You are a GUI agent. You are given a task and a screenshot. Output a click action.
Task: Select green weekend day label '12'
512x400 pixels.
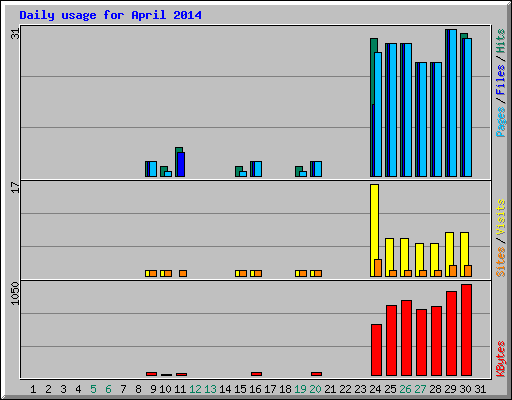pos(195,389)
